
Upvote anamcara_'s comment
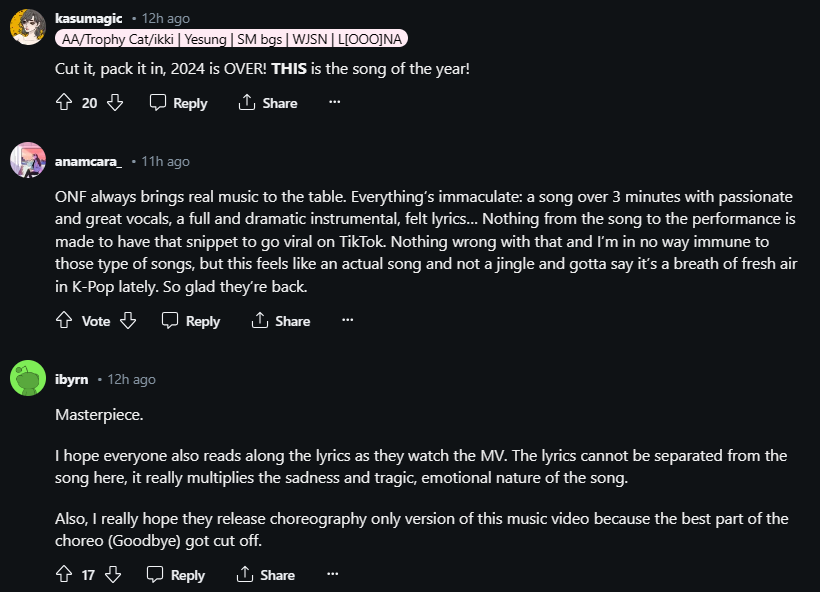tap(64, 321)
